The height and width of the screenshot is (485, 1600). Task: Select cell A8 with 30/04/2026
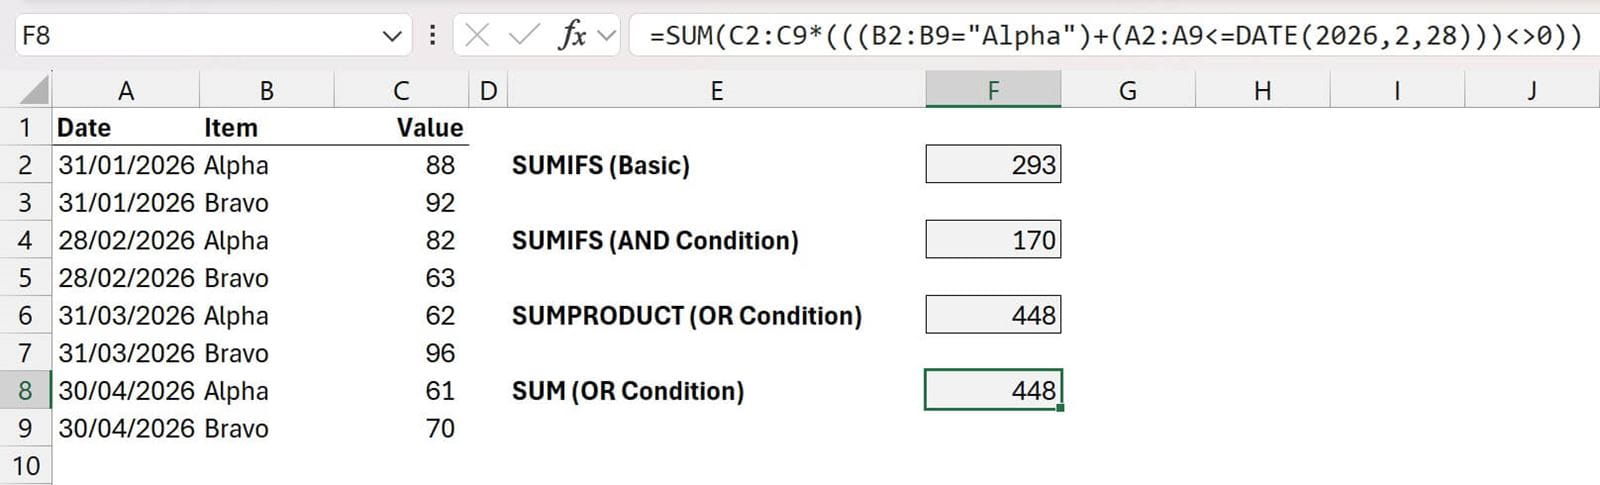coord(126,391)
